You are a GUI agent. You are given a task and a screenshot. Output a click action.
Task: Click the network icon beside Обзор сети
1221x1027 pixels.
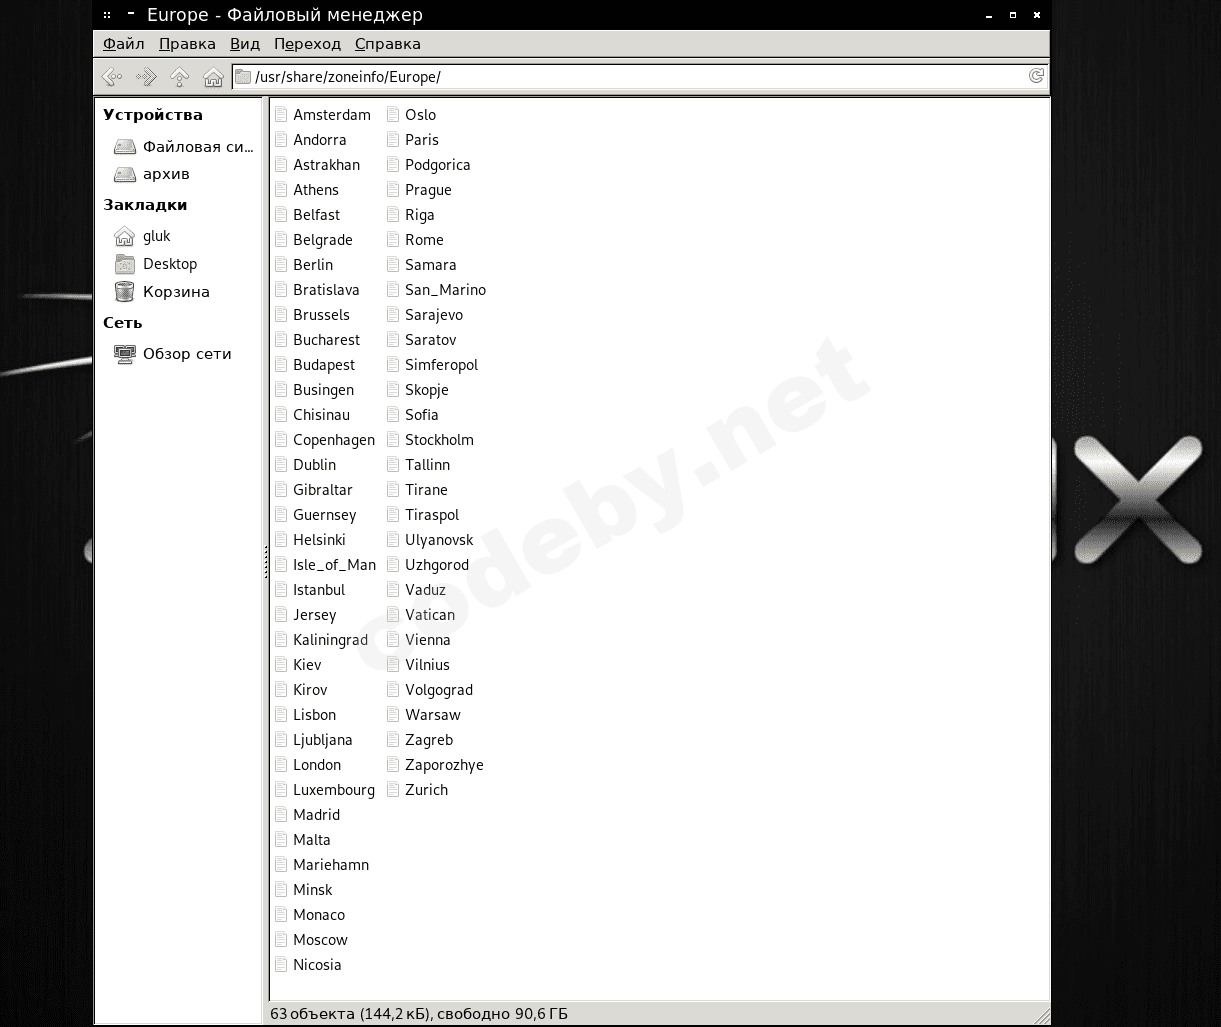pyautogui.click(x=124, y=354)
